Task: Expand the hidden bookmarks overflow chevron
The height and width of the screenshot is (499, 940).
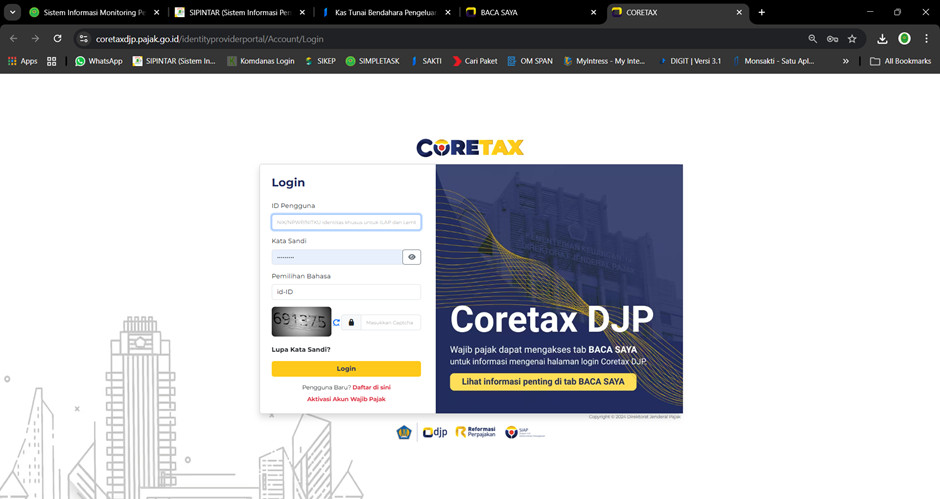Action: pyautogui.click(x=846, y=61)
